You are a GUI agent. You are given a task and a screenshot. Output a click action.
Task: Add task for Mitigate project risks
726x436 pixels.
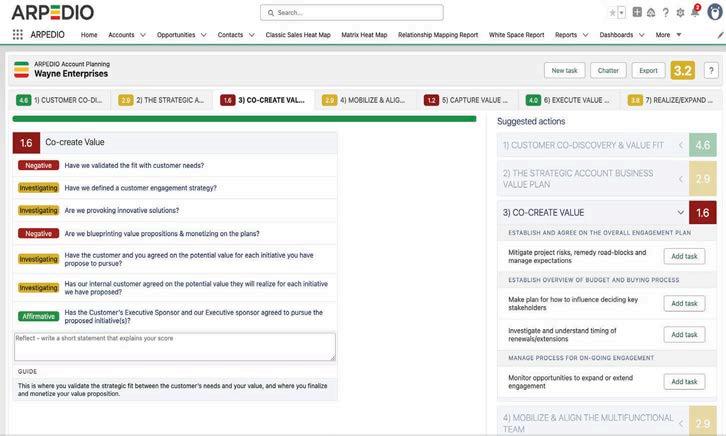point(684,256)
